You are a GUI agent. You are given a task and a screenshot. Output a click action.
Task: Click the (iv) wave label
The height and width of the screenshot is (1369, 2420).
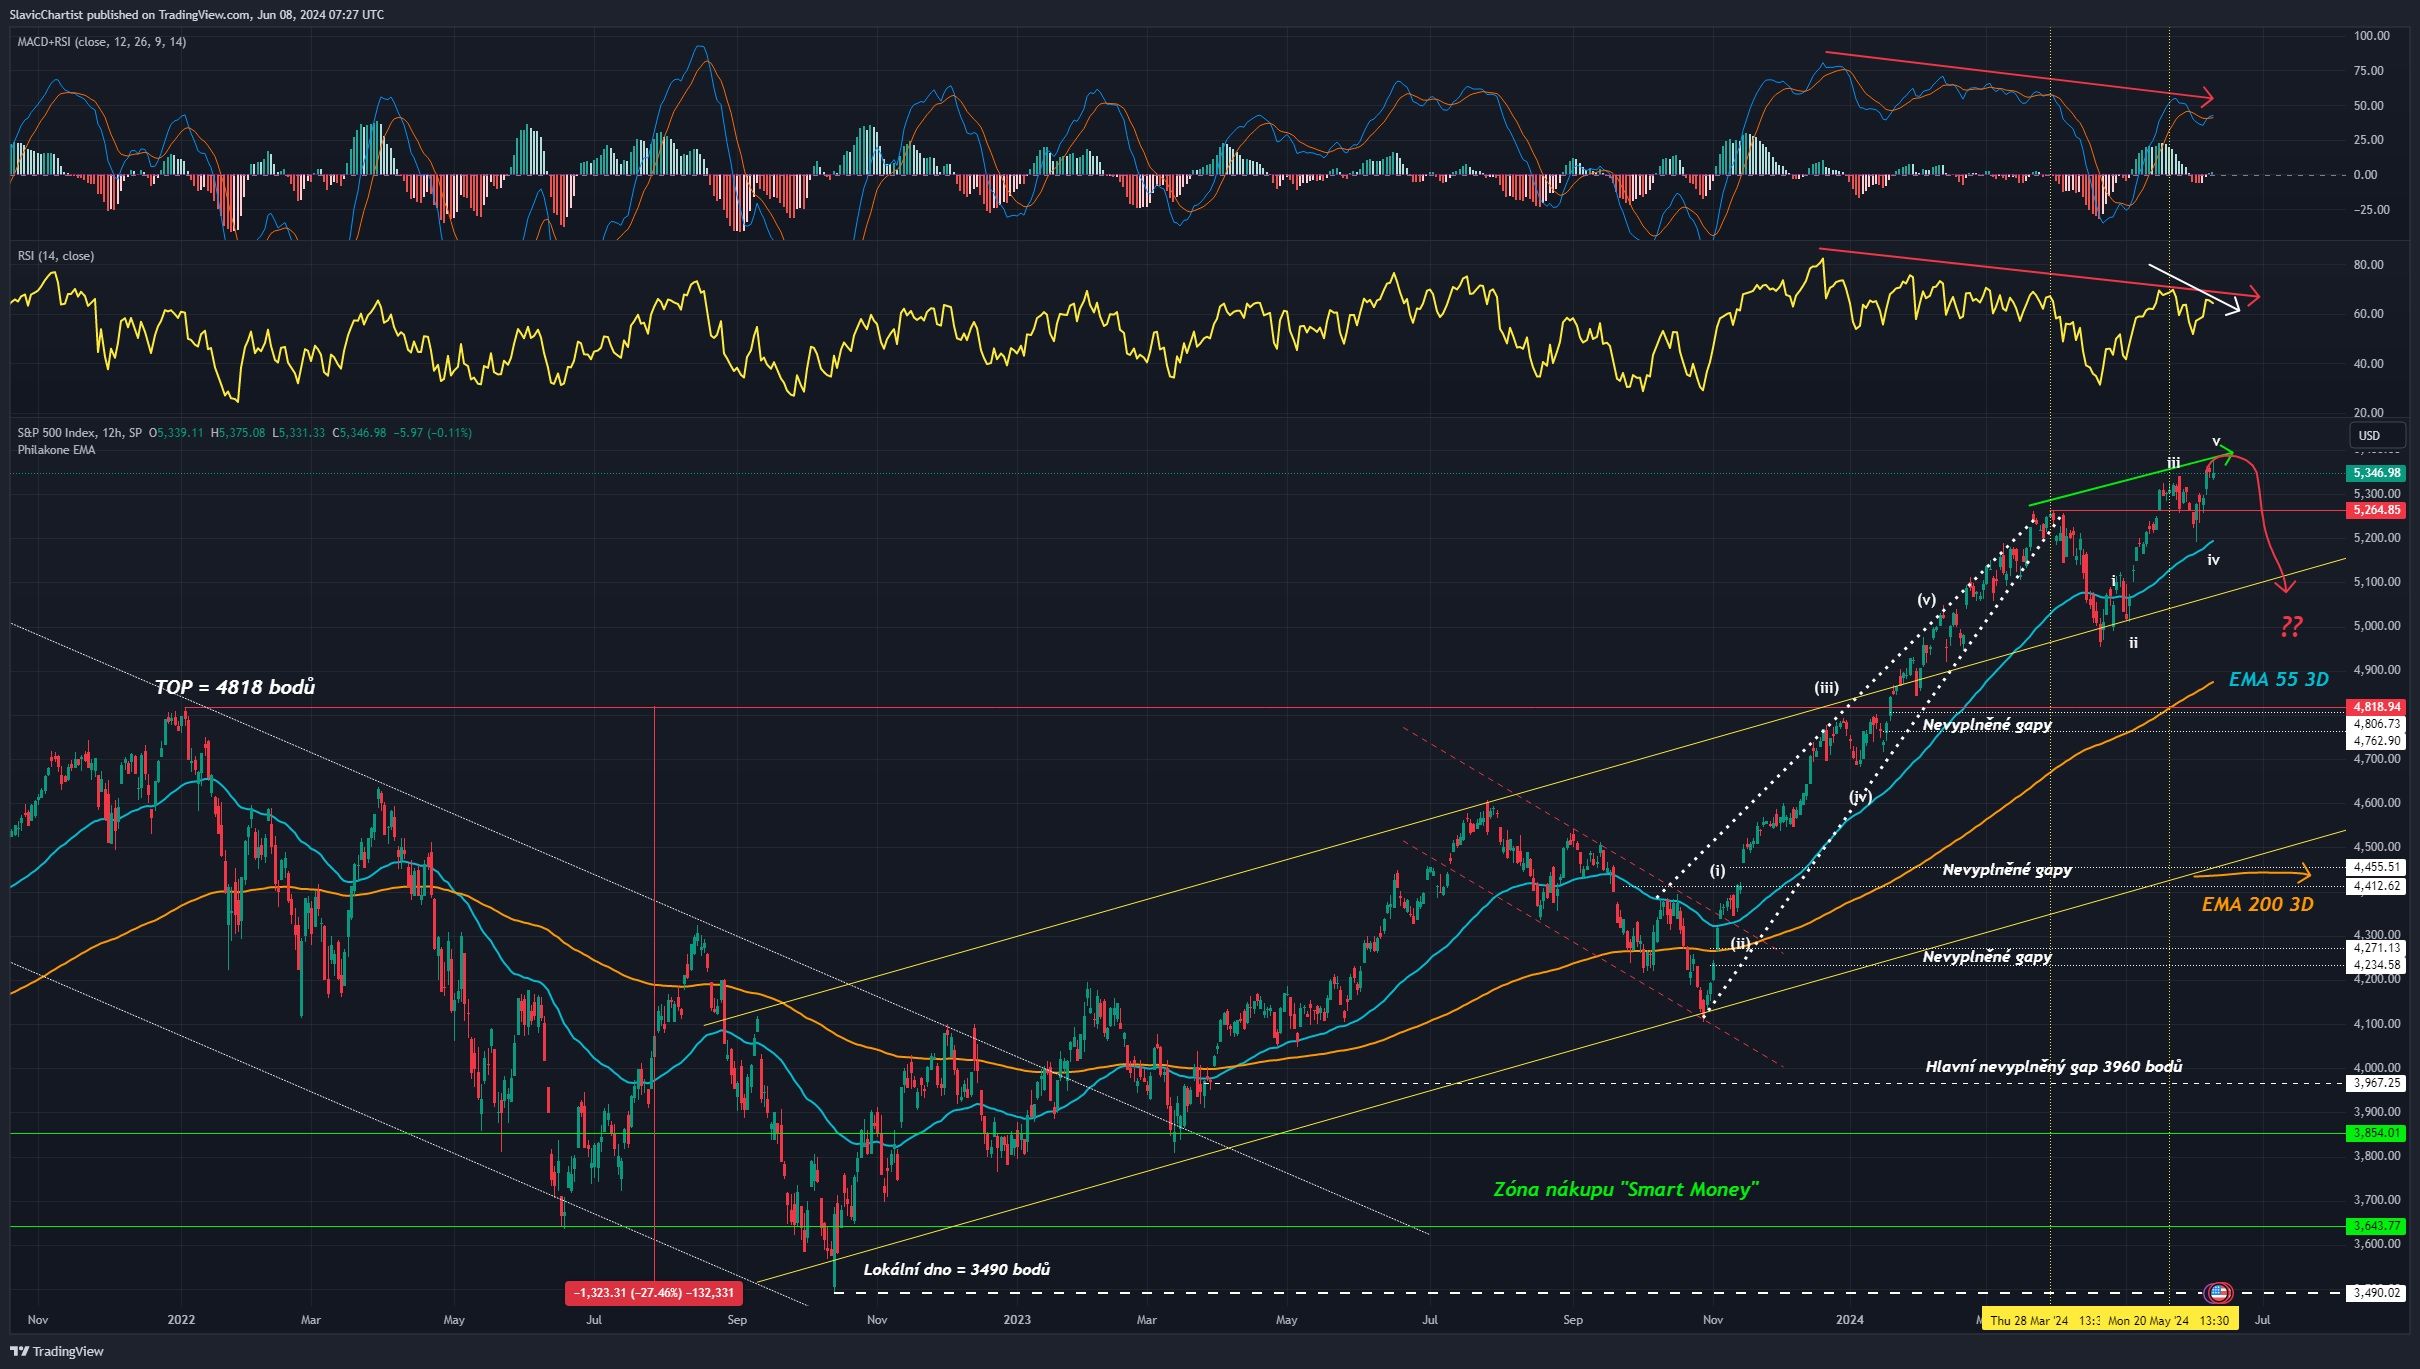click(1859, 797)
